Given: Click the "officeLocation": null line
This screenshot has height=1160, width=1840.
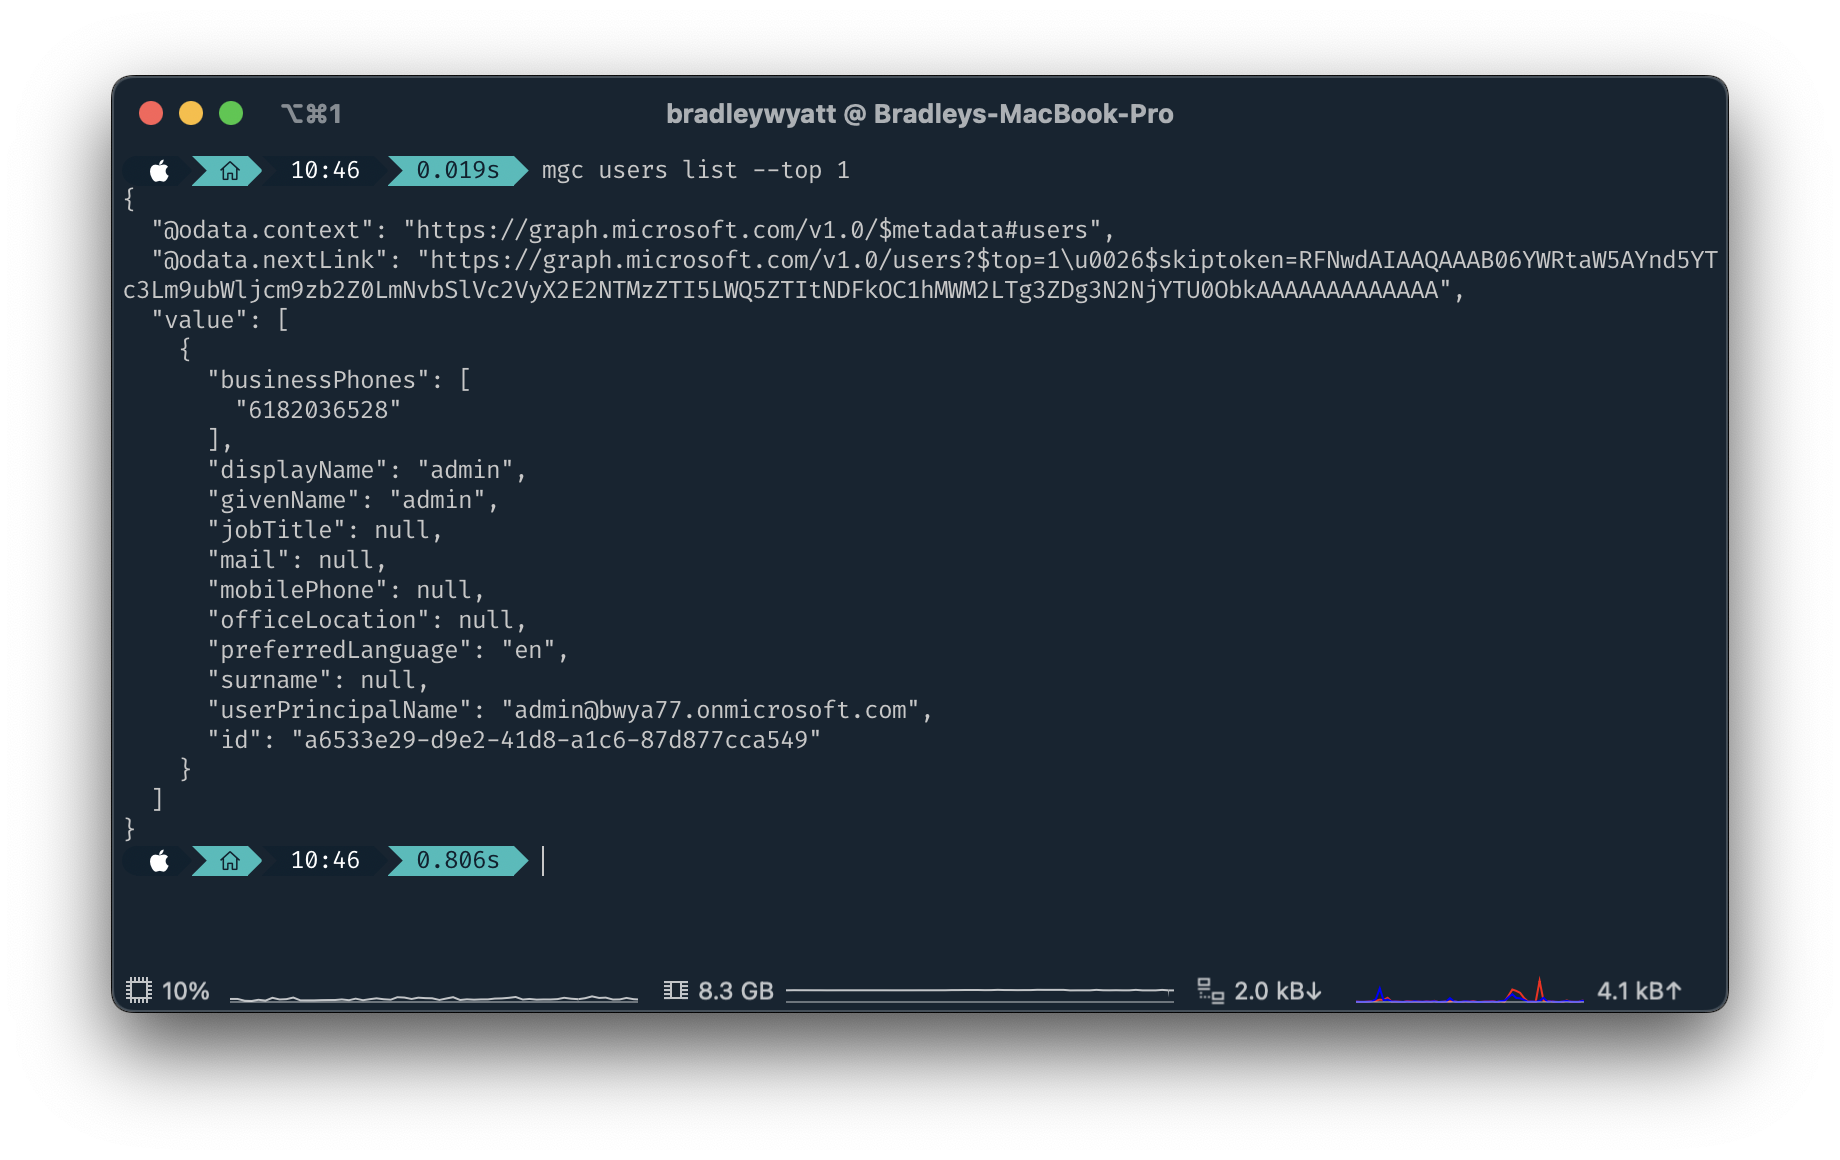Looking at the screenshot, I should point(367,621).
